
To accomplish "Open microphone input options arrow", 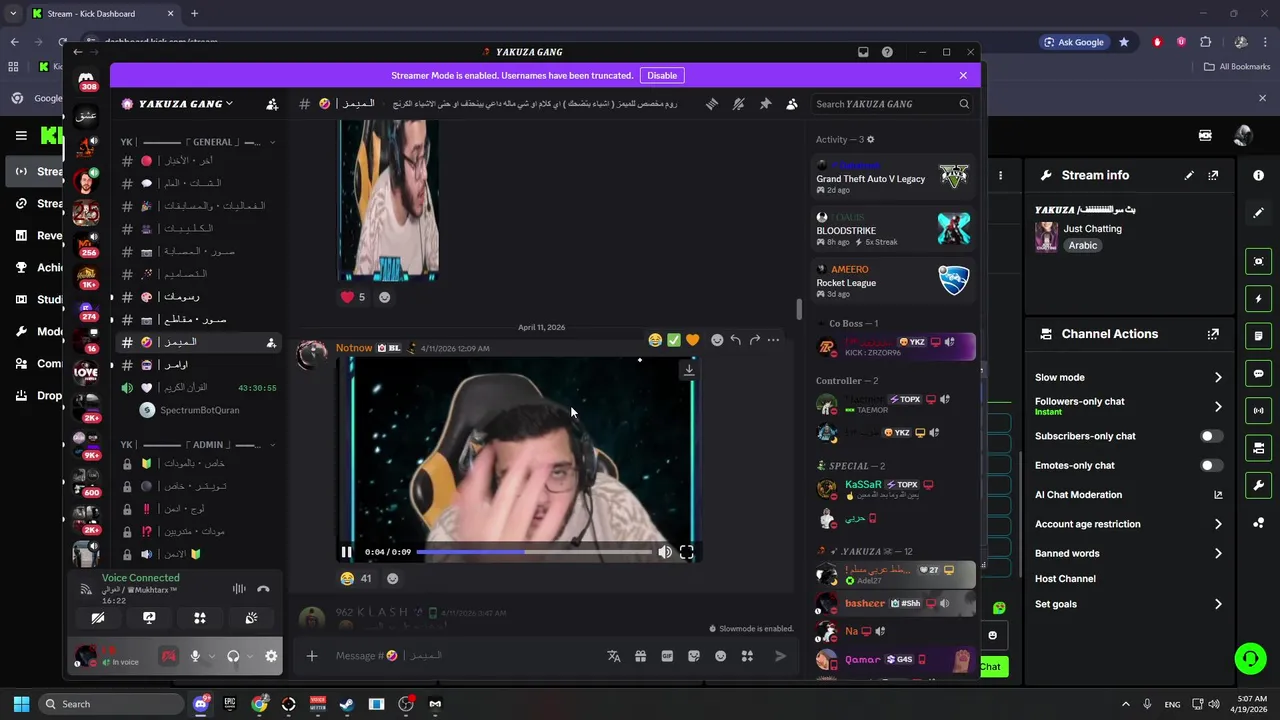I will [x=212, y=656].
